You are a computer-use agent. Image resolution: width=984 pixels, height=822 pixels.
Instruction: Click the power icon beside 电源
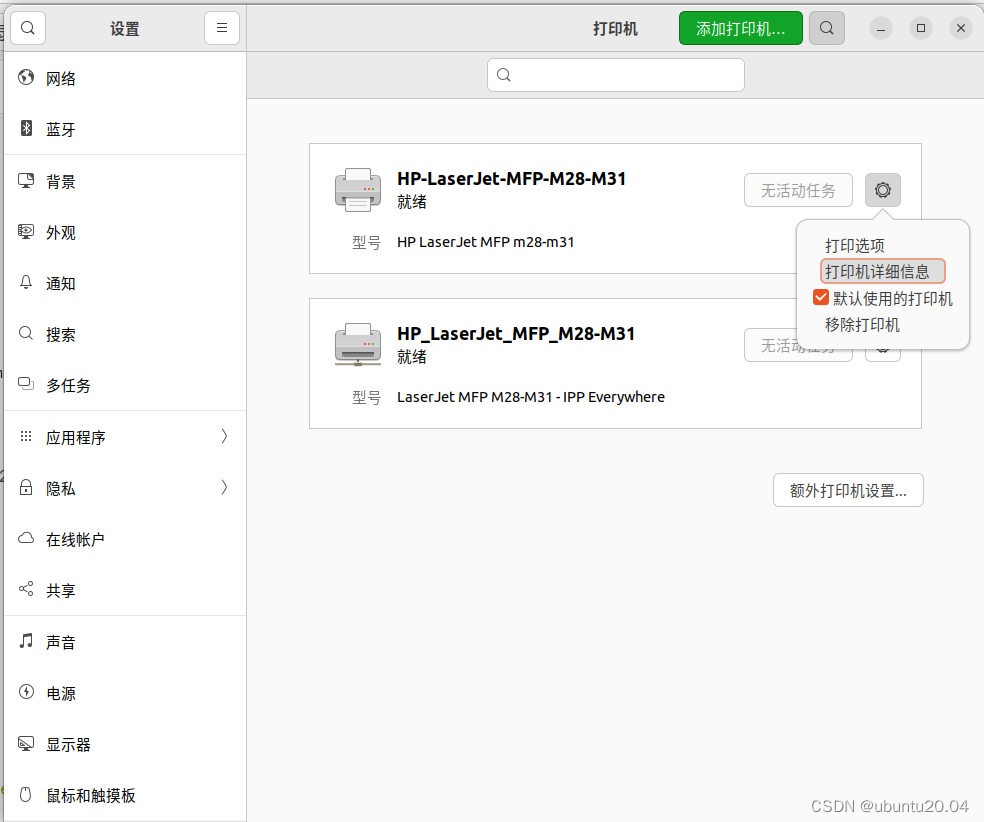(26, 692)
